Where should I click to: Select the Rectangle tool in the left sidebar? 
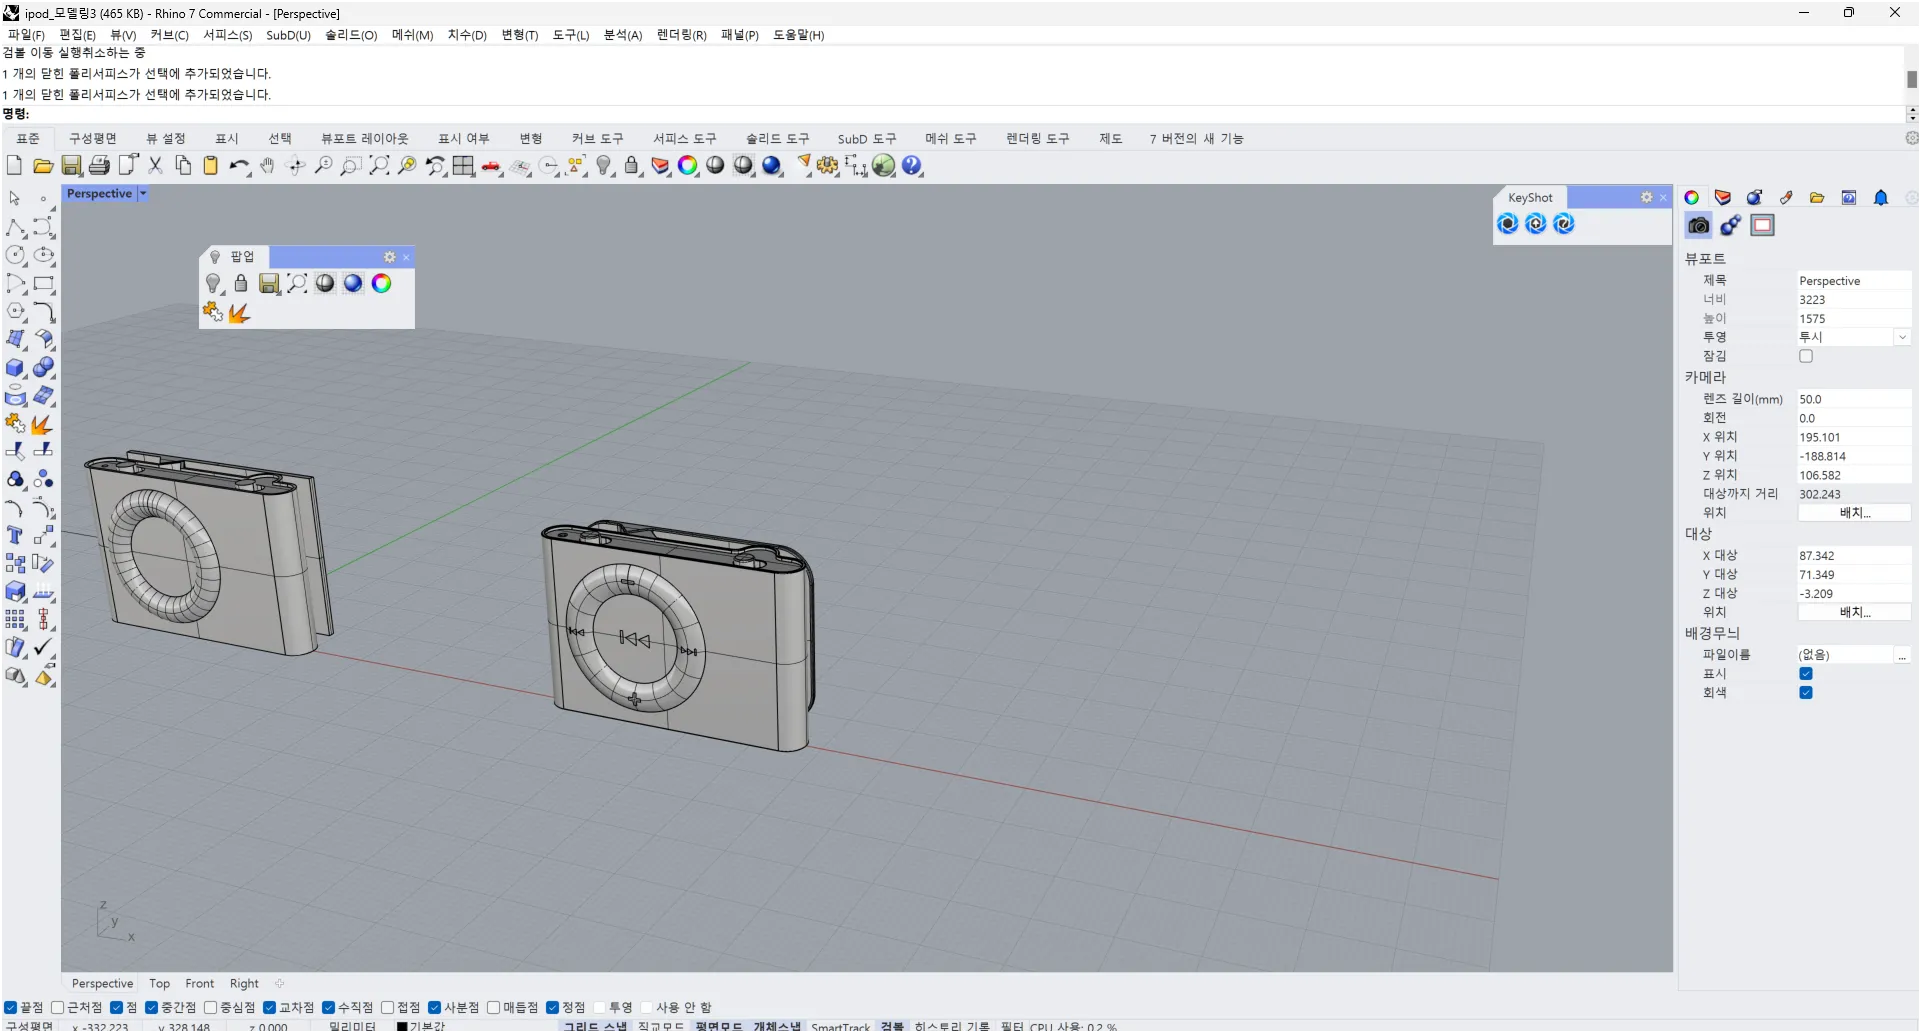click(x=43, y=284)
